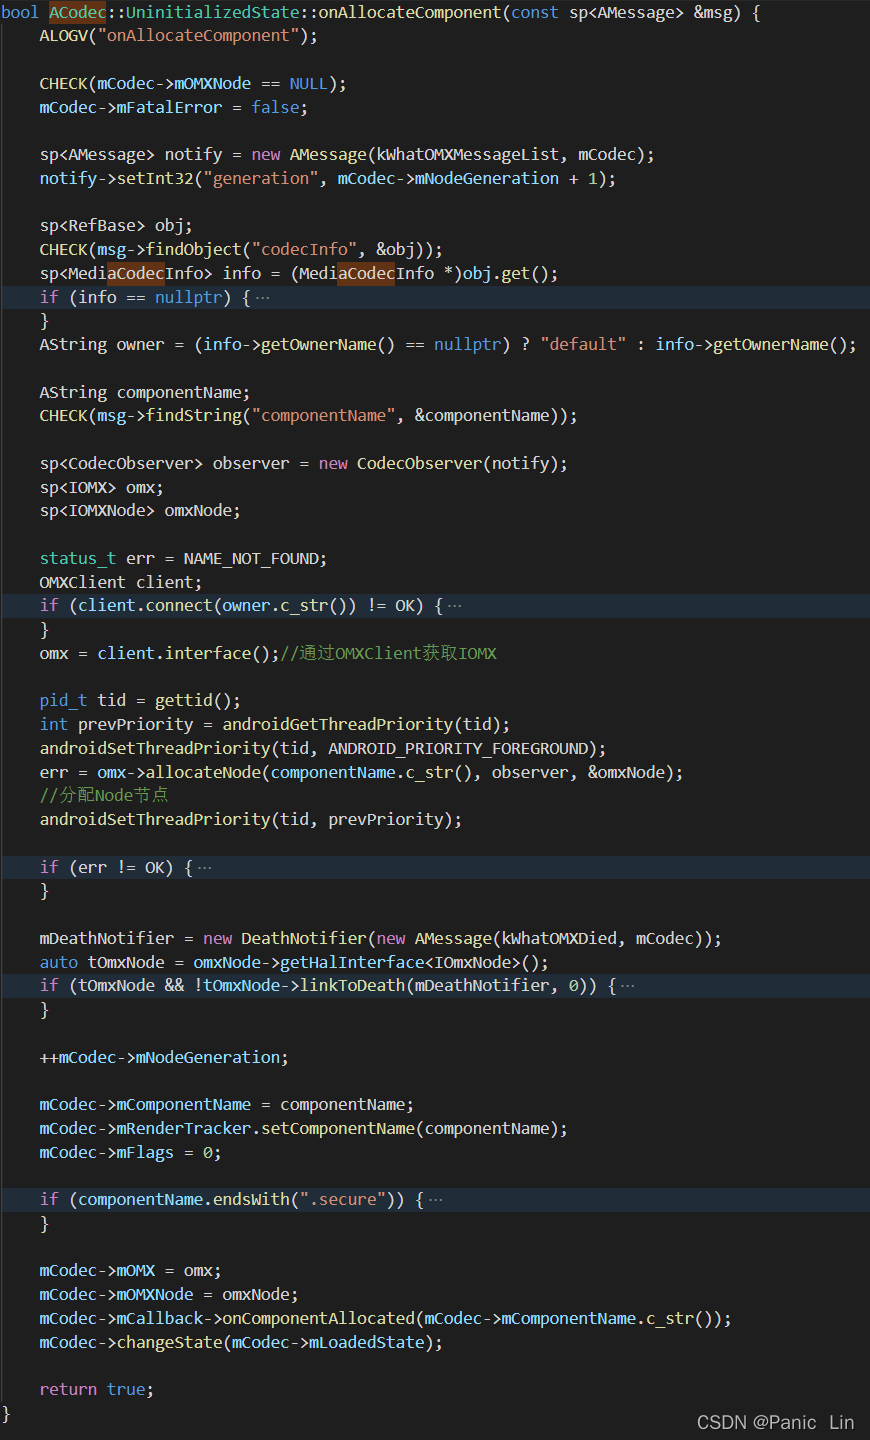Expand folded block after endsWith(".secure") condition
Viewport: 870px width, 1440px height.
point(436,1200)
